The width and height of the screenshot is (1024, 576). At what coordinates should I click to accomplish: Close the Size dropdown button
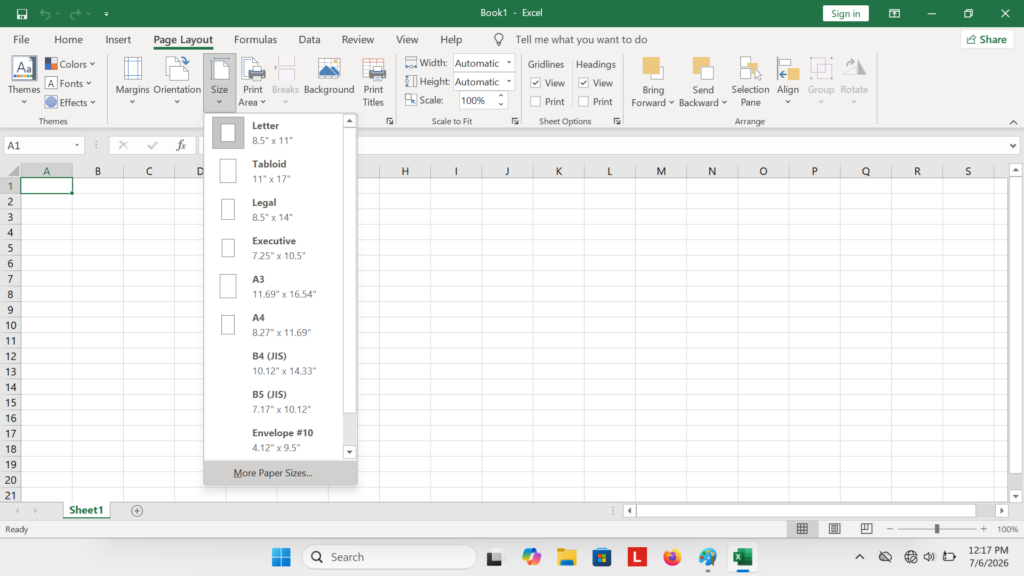tap(219, 82)
